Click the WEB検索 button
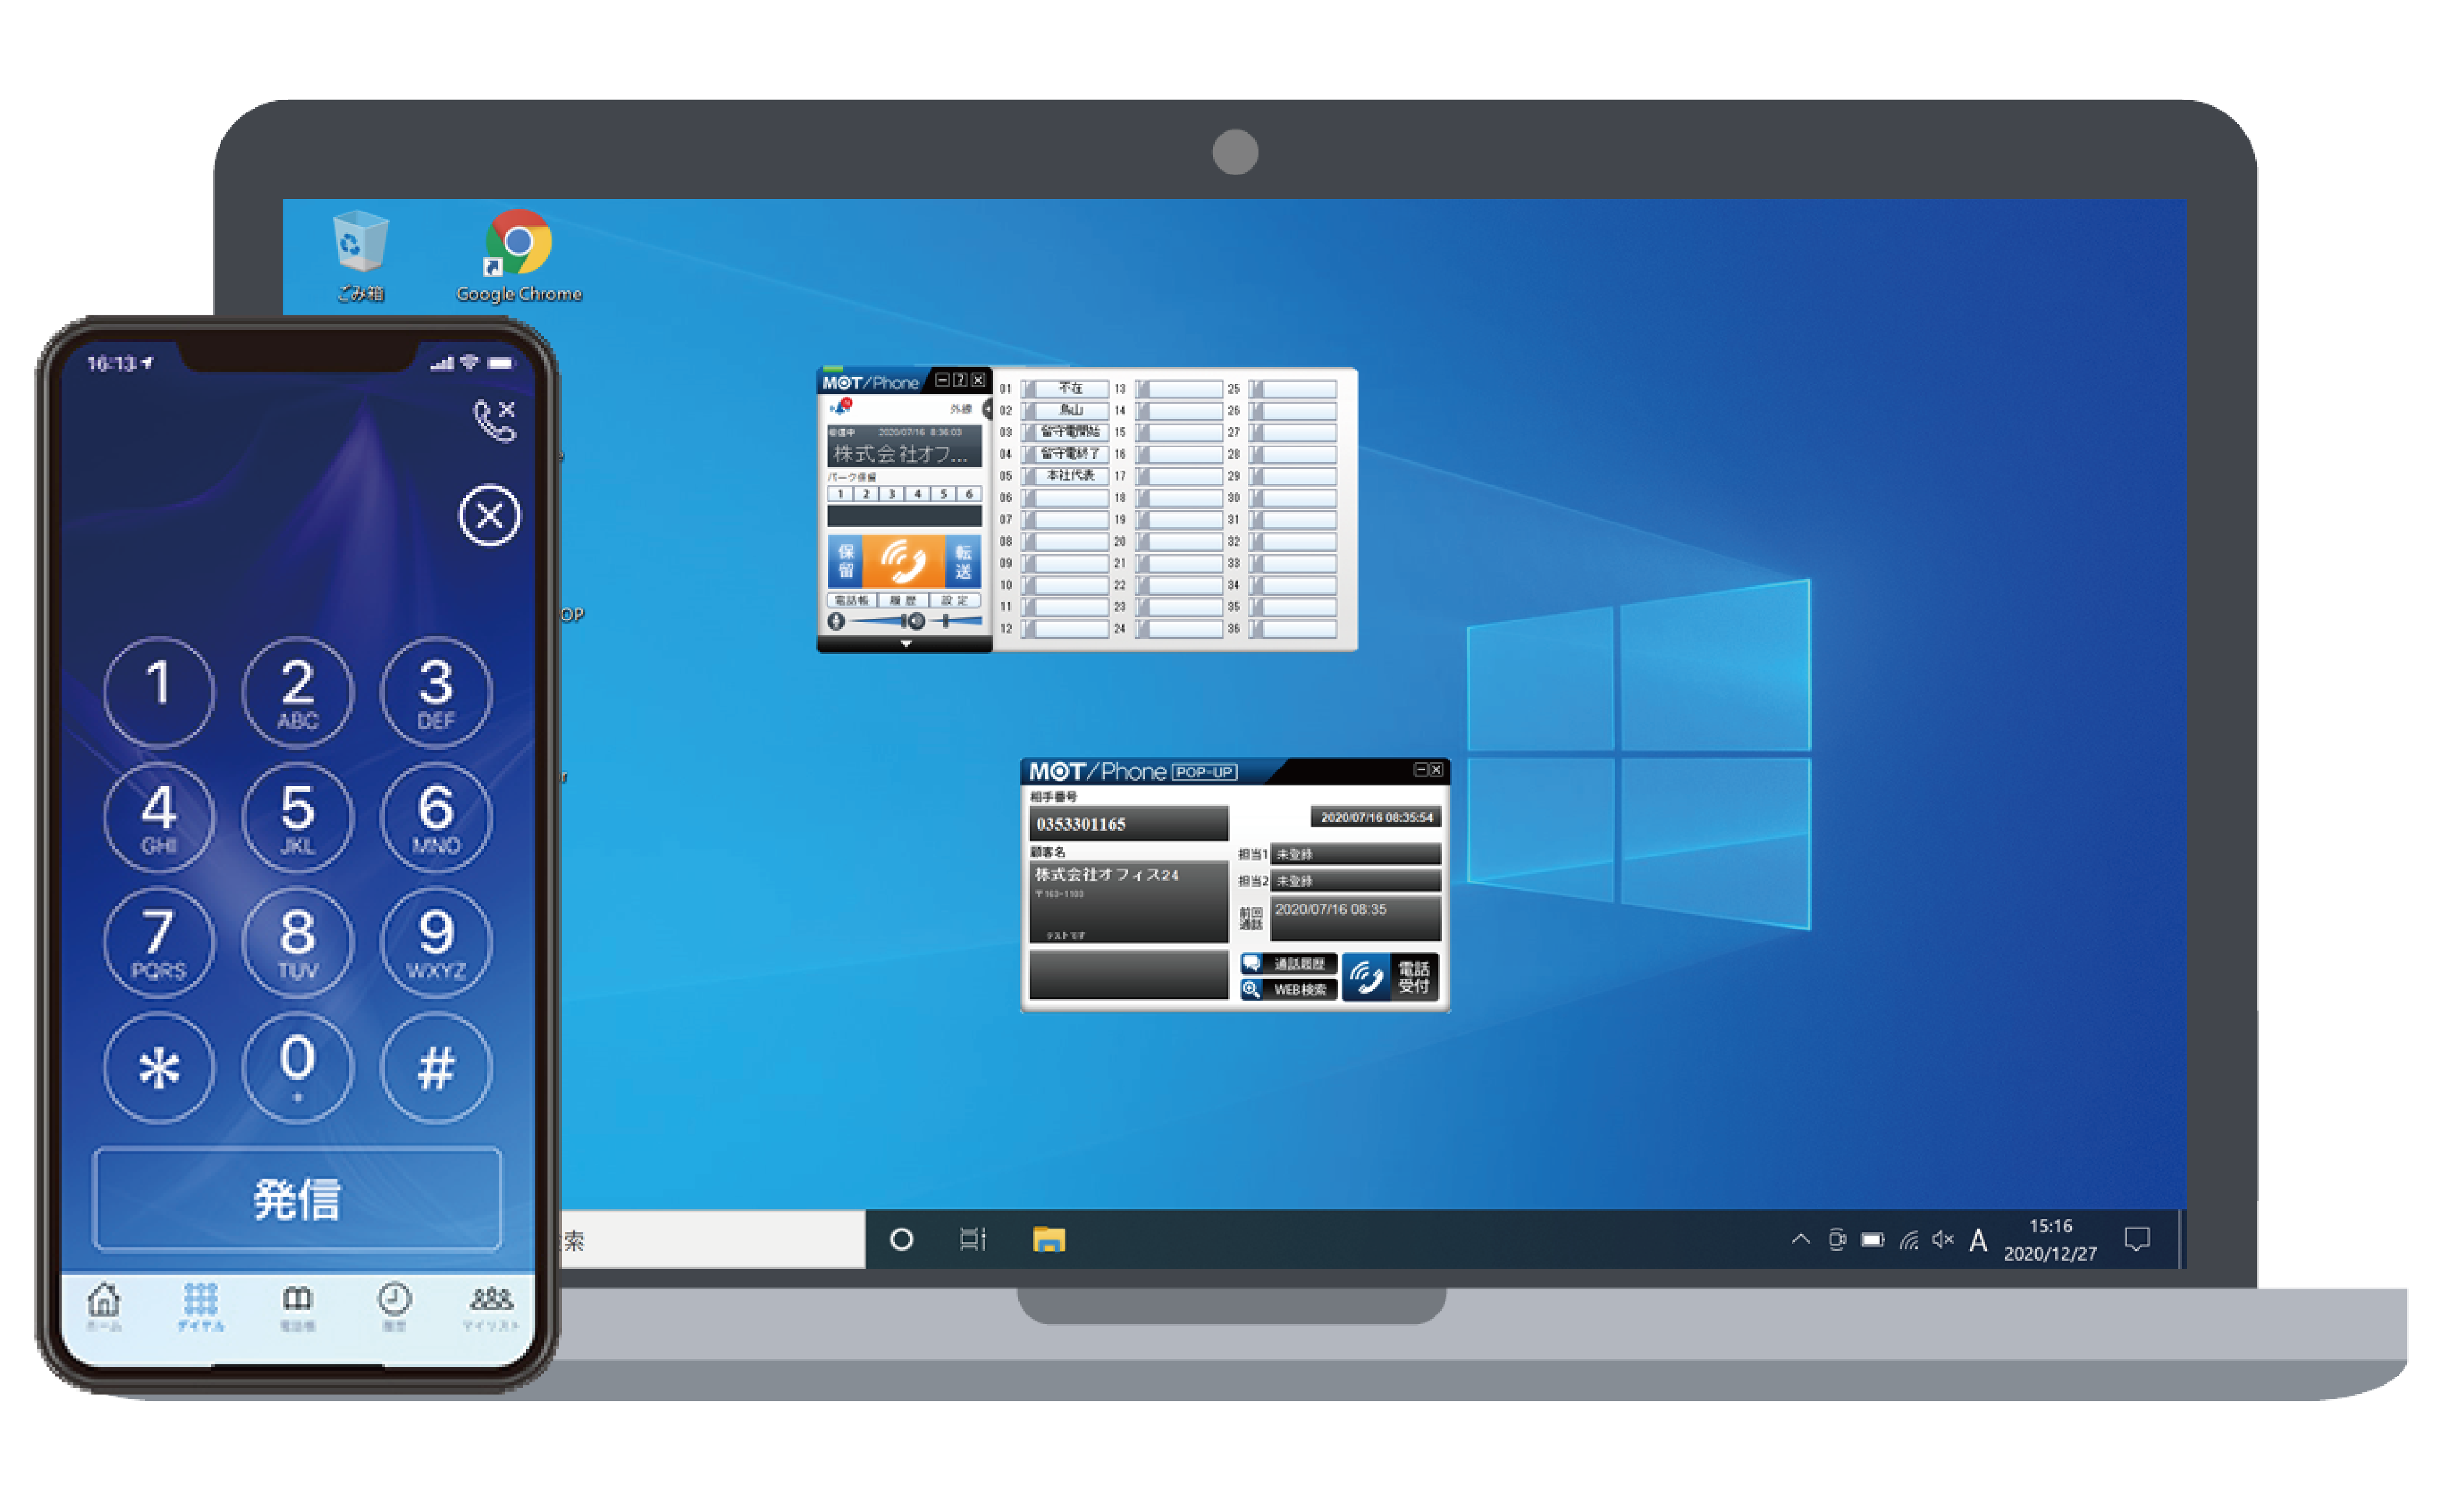 click(x=1288, y=989)
